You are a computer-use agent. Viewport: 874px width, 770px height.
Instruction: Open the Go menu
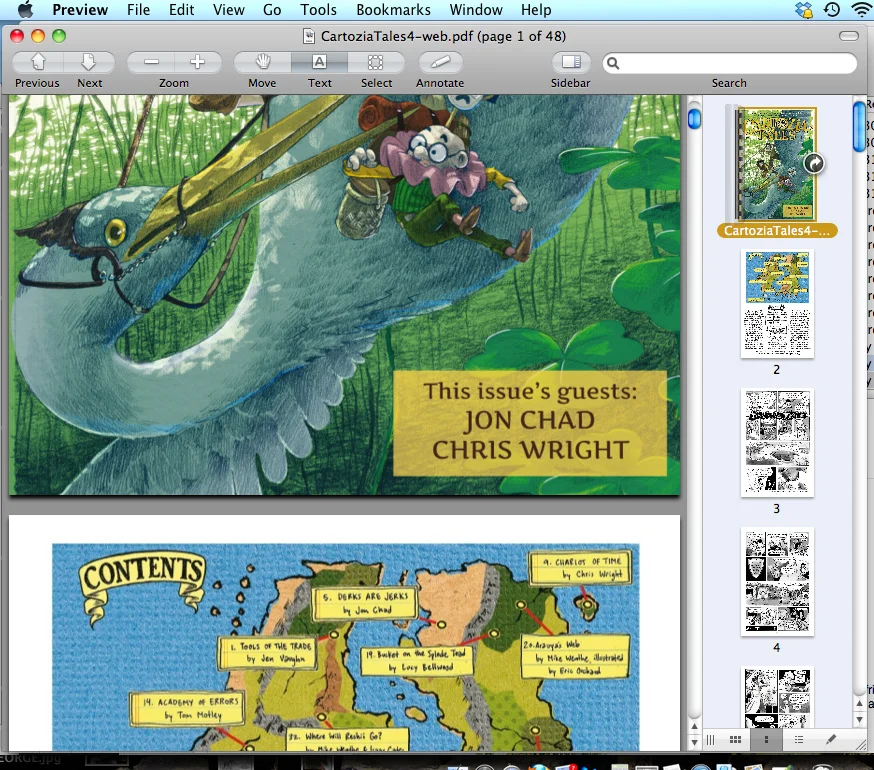click(x=272, y=9)
